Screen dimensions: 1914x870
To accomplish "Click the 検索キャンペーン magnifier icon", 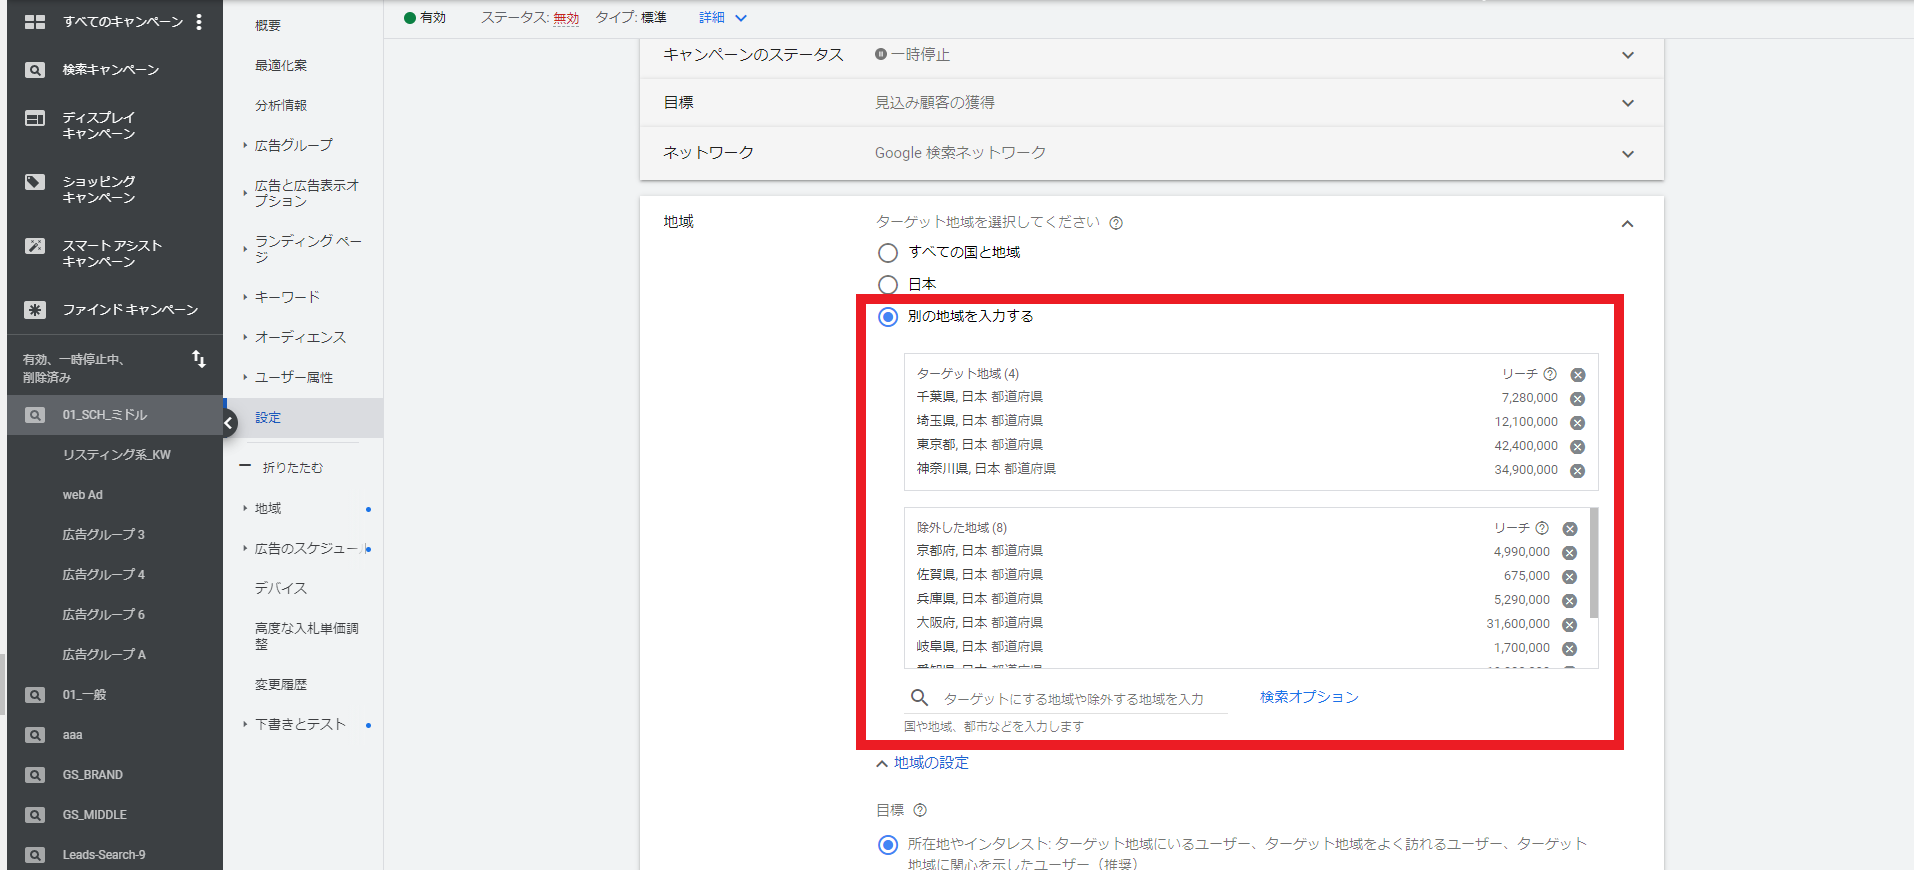I will [35, 70].
